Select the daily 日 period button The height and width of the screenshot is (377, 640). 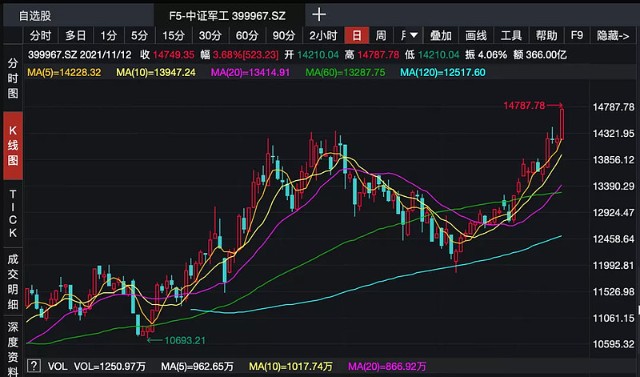(x=357, y=35)
